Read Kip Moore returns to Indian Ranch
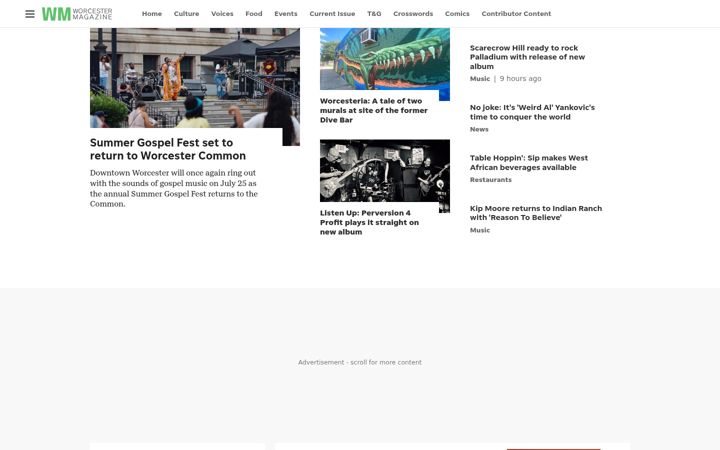The height and width of the screenshot is (450, 720). tap(536, 213)
